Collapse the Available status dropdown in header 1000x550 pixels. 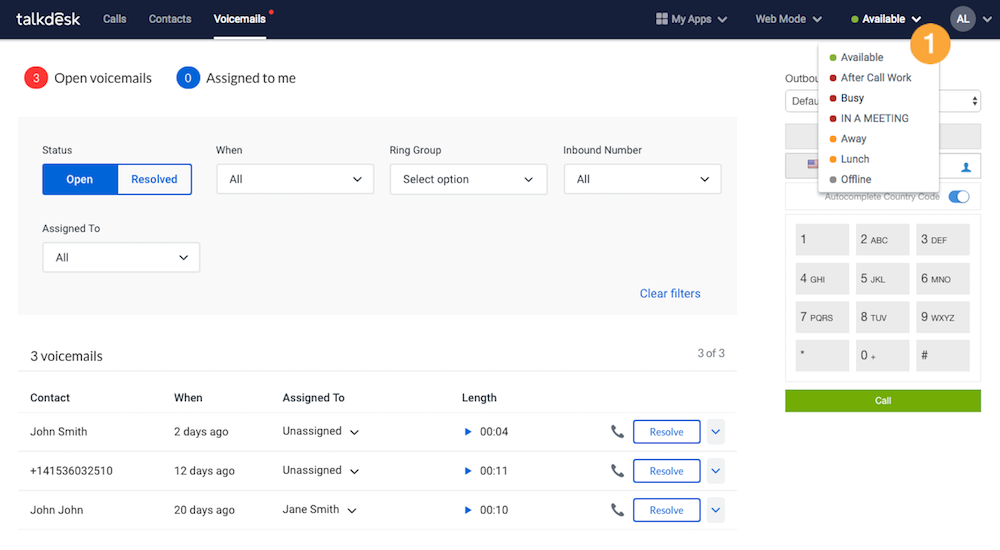(x=886, y=19)
